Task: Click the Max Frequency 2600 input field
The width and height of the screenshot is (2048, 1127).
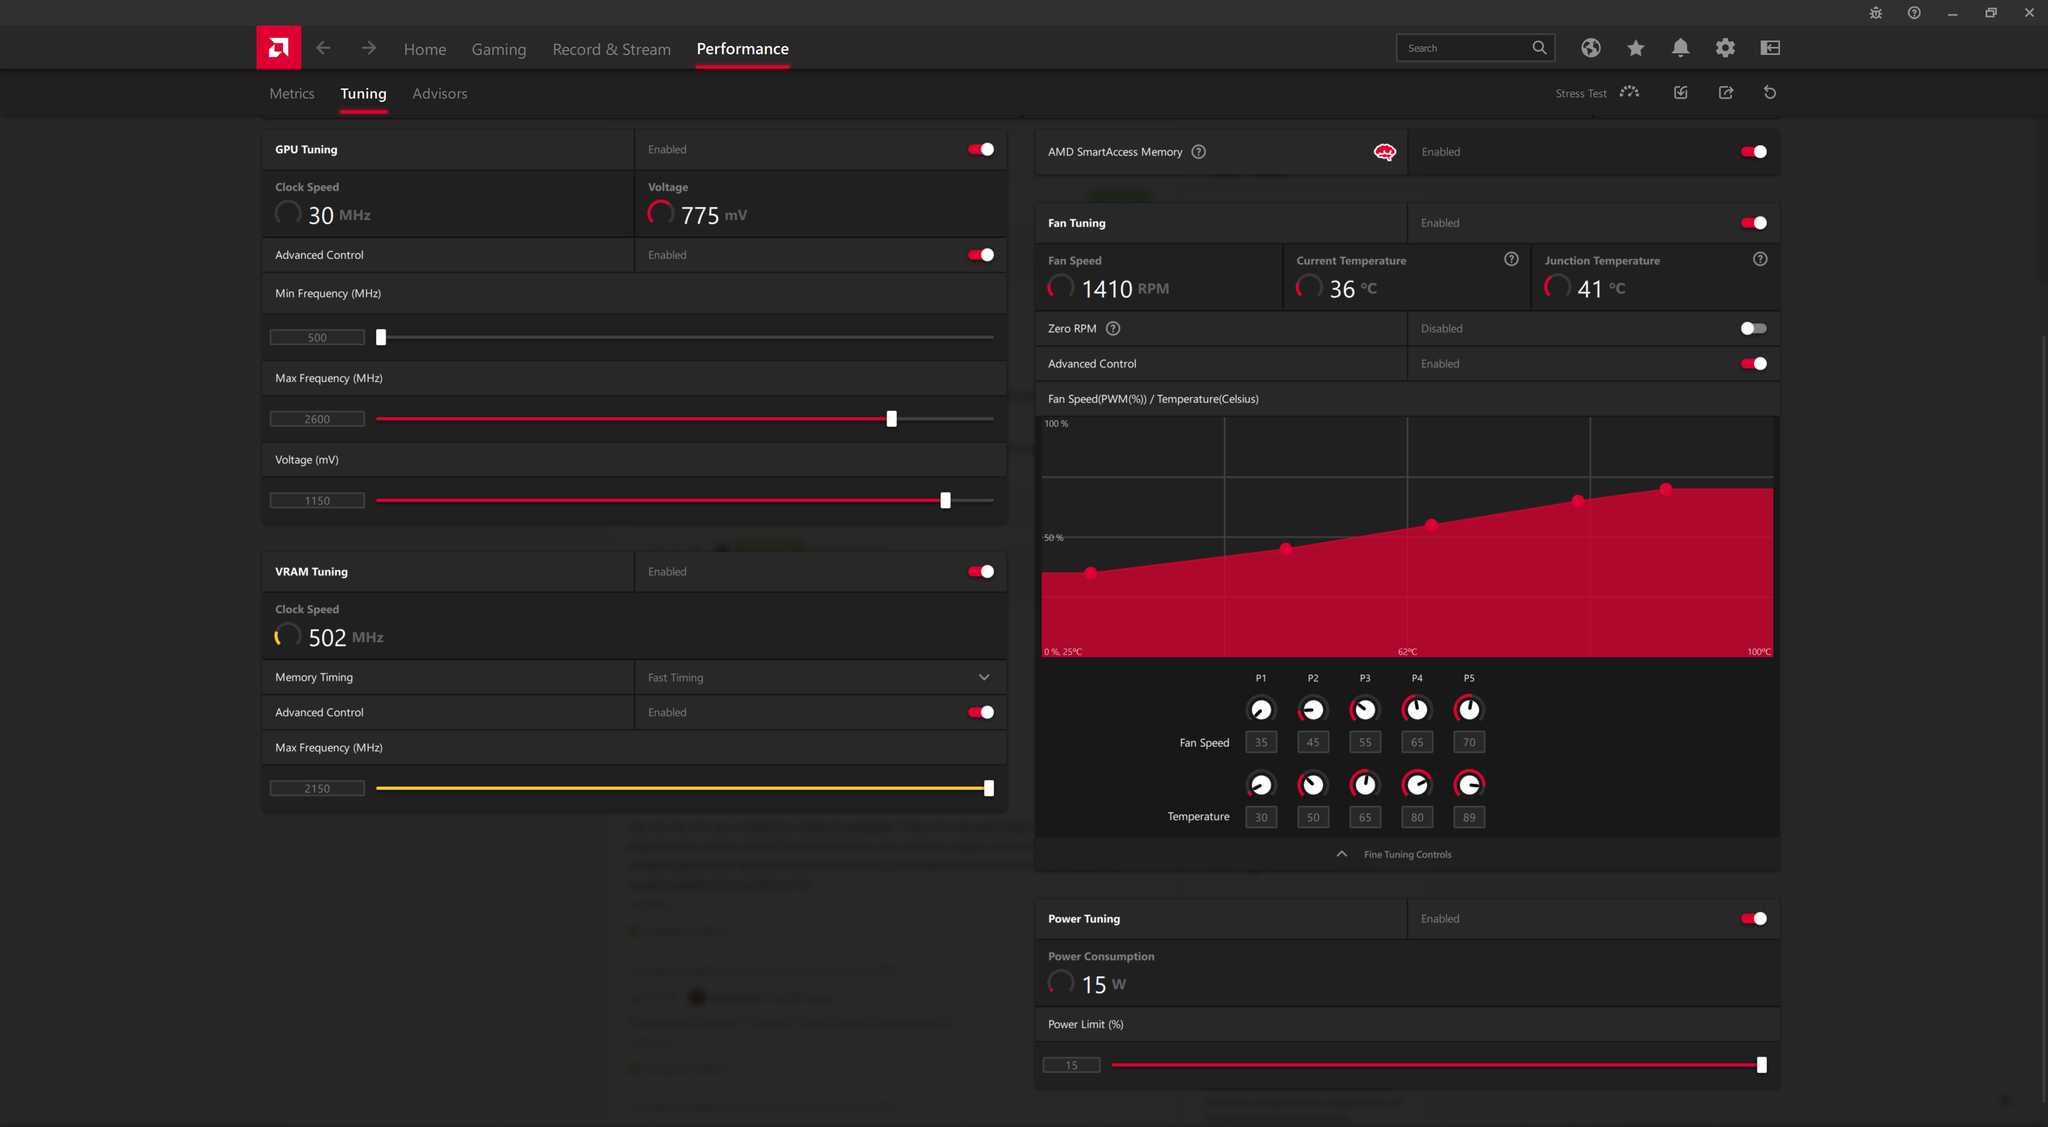Action: [x=317, y=419]
